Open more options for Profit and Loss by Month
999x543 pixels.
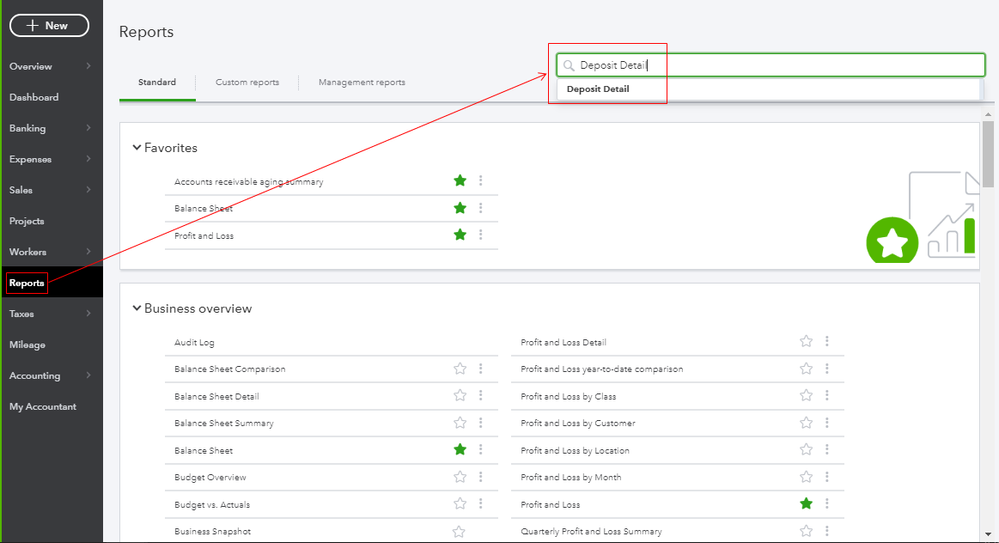[x=827, y=477]
